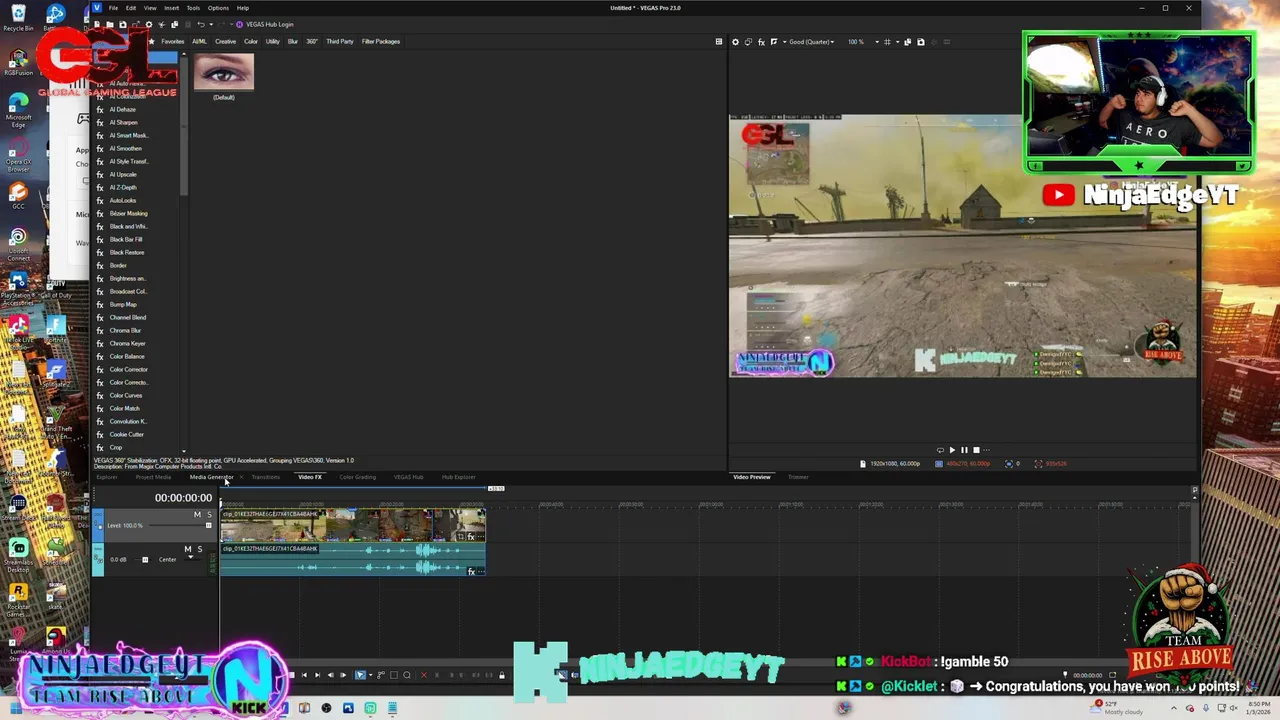The image size is (1280, 720).
Task: Switch to Explorer tab
Action: pos(106,477)
